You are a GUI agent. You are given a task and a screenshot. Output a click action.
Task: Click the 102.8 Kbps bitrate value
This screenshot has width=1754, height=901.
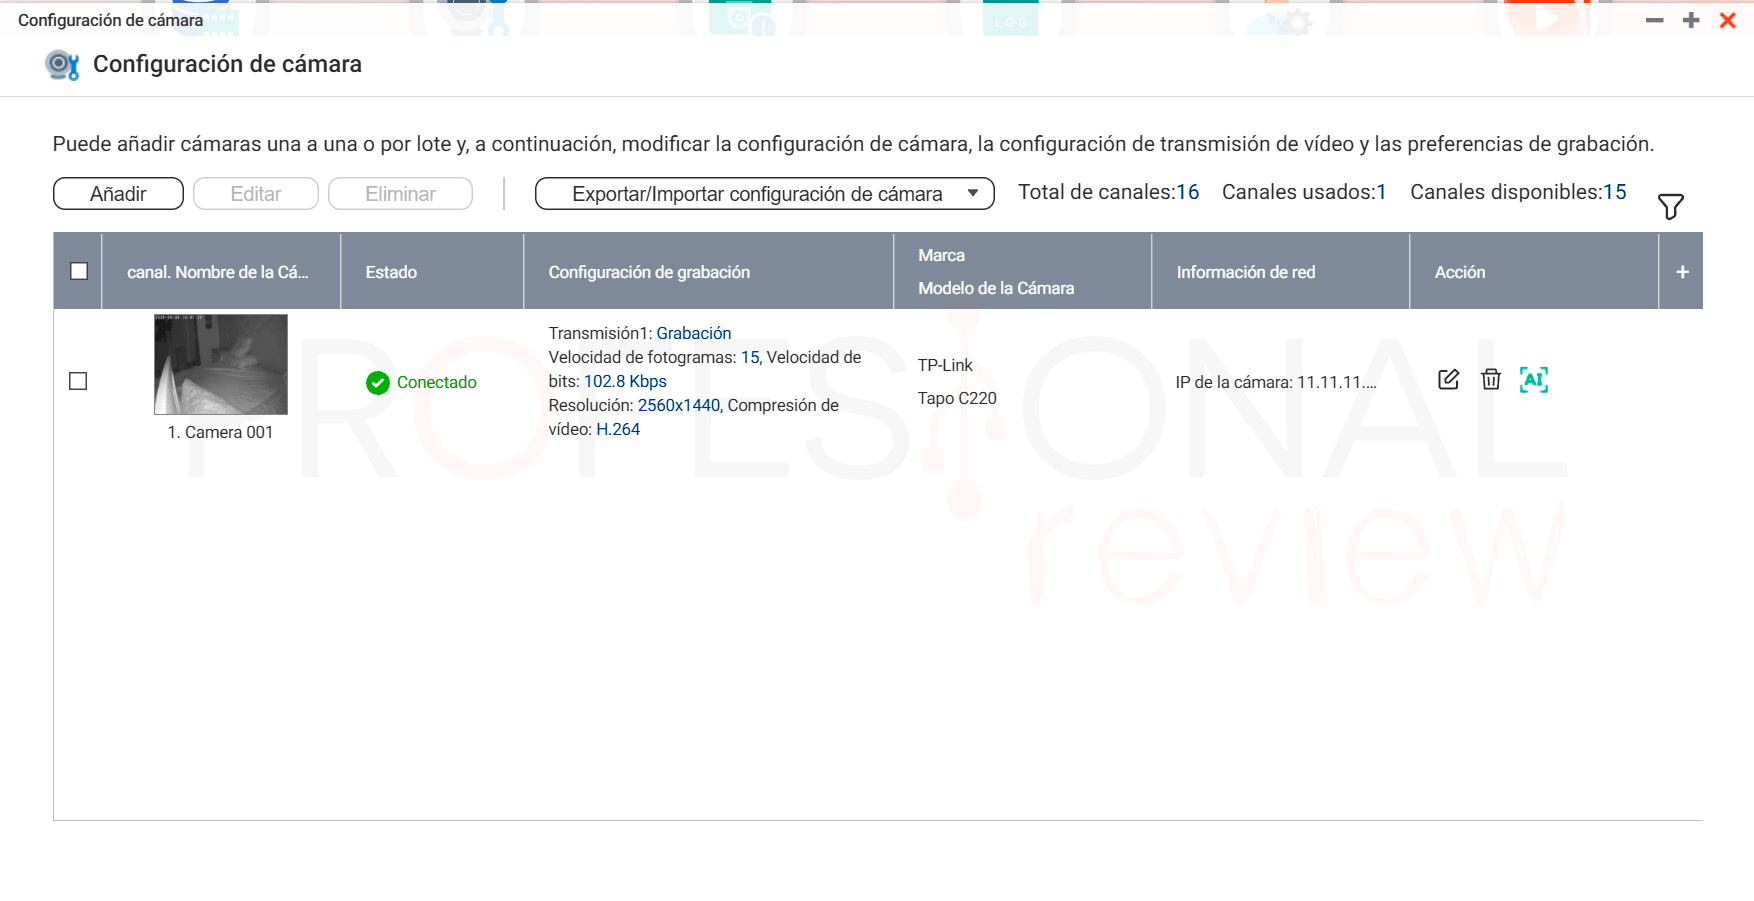[x=625, y=381]
